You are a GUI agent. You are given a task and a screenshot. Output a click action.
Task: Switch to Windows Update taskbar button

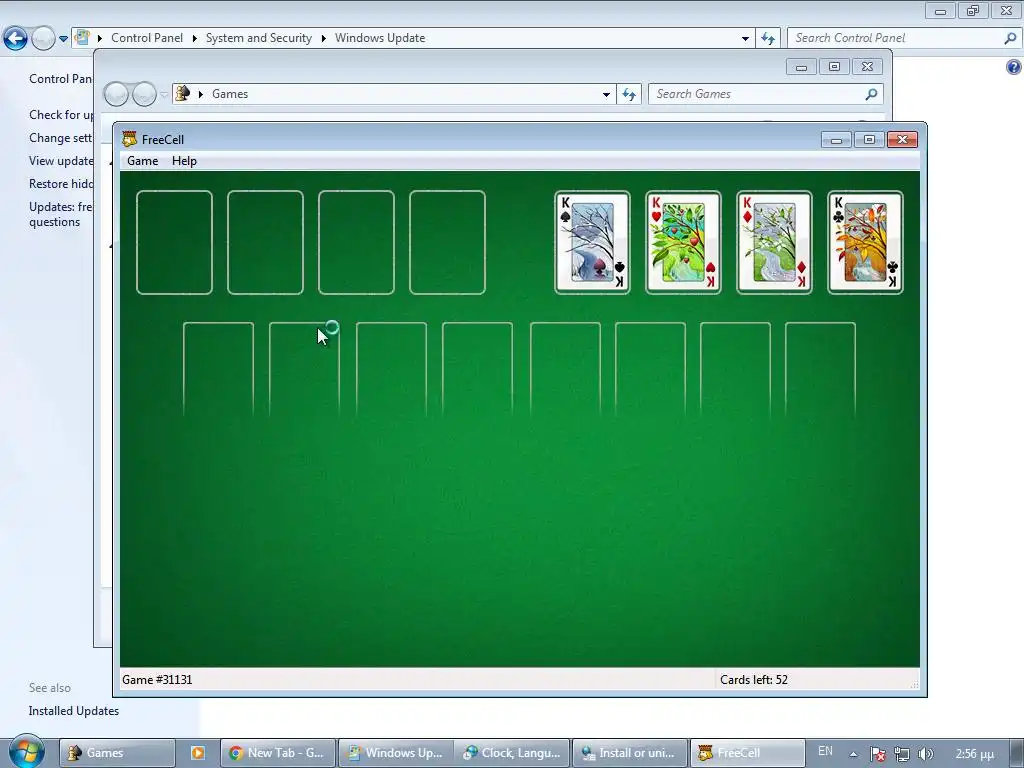[x=396, y=753]
